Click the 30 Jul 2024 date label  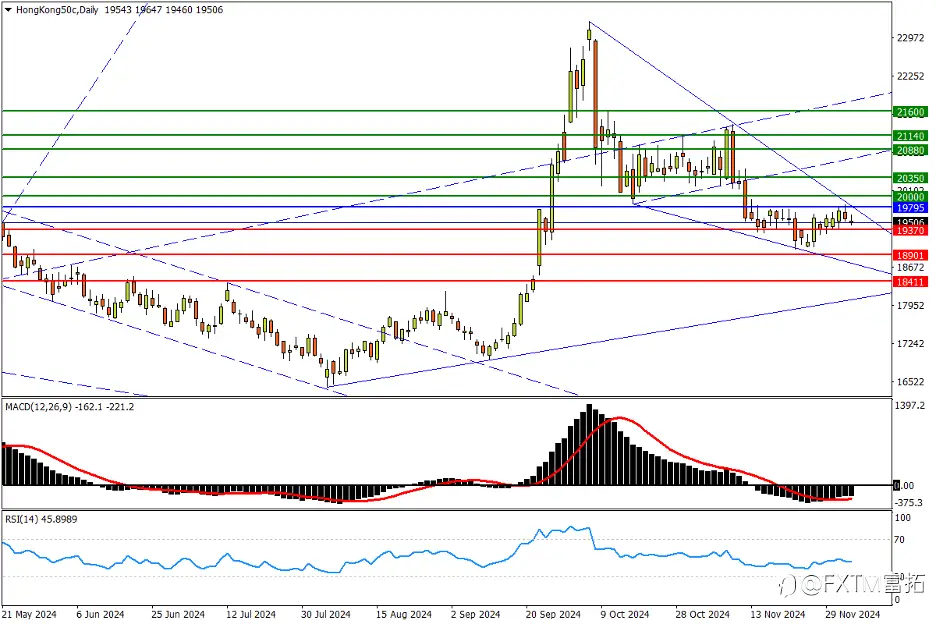tap(326, 614)
